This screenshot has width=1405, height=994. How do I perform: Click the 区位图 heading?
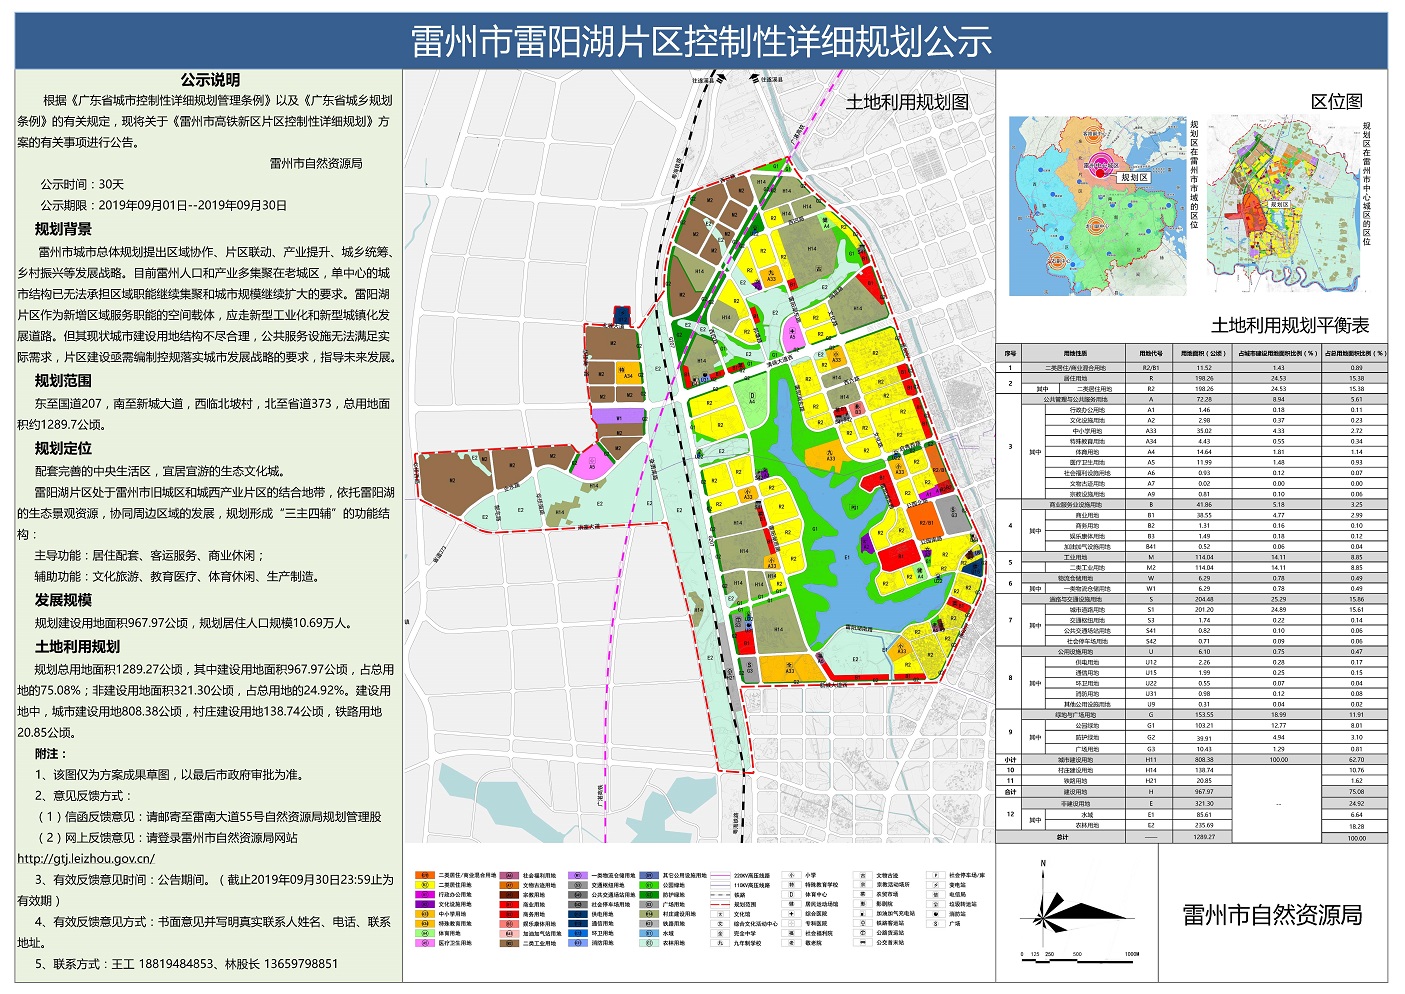1336,102
